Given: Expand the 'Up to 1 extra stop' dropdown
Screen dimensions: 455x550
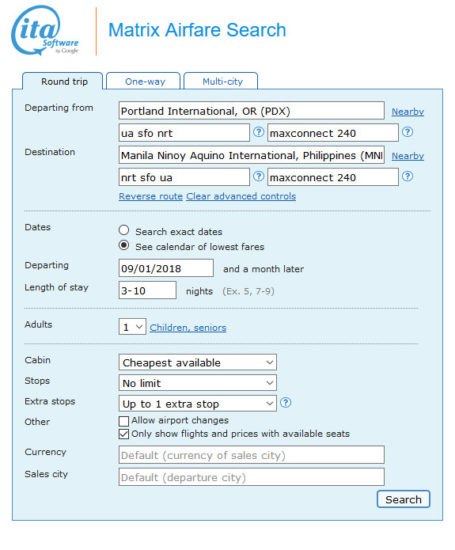Looking at the screenshot, I should coord(198,403).
